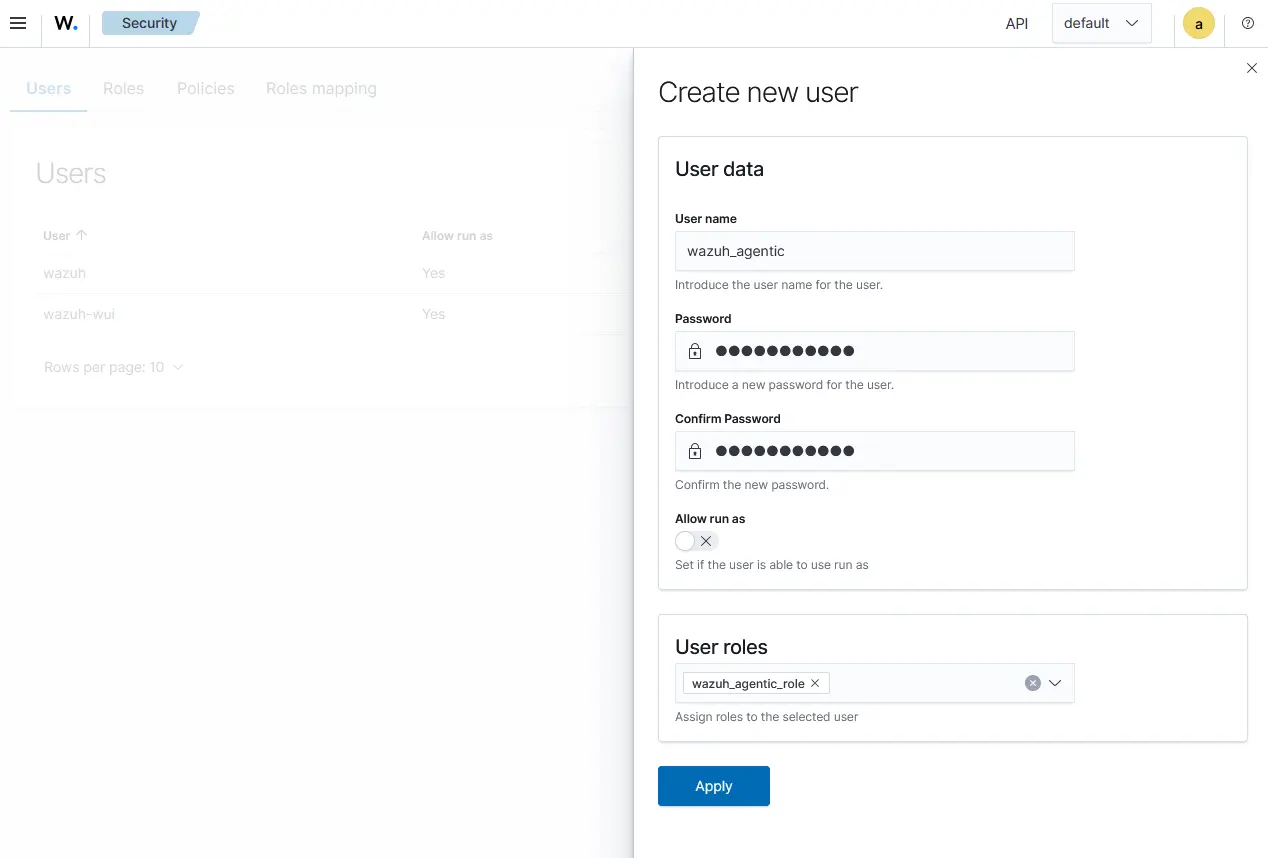1268x858 pixels.
Task: Switch to the Users tab
Action: [48, 88]
